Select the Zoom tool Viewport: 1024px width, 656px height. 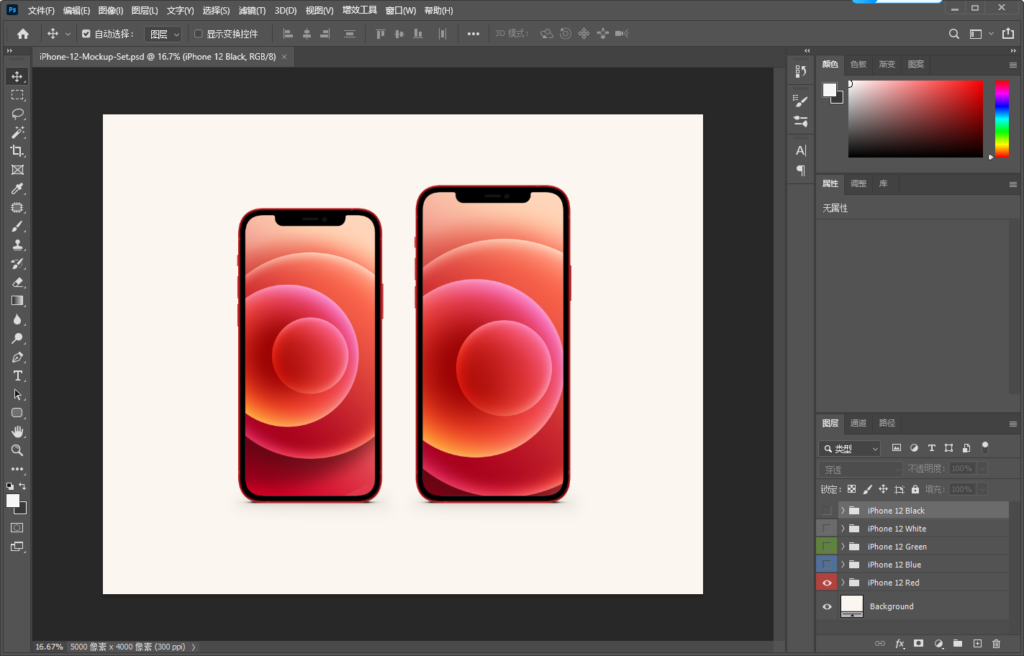pyautogui.click(x=17, y=450)
